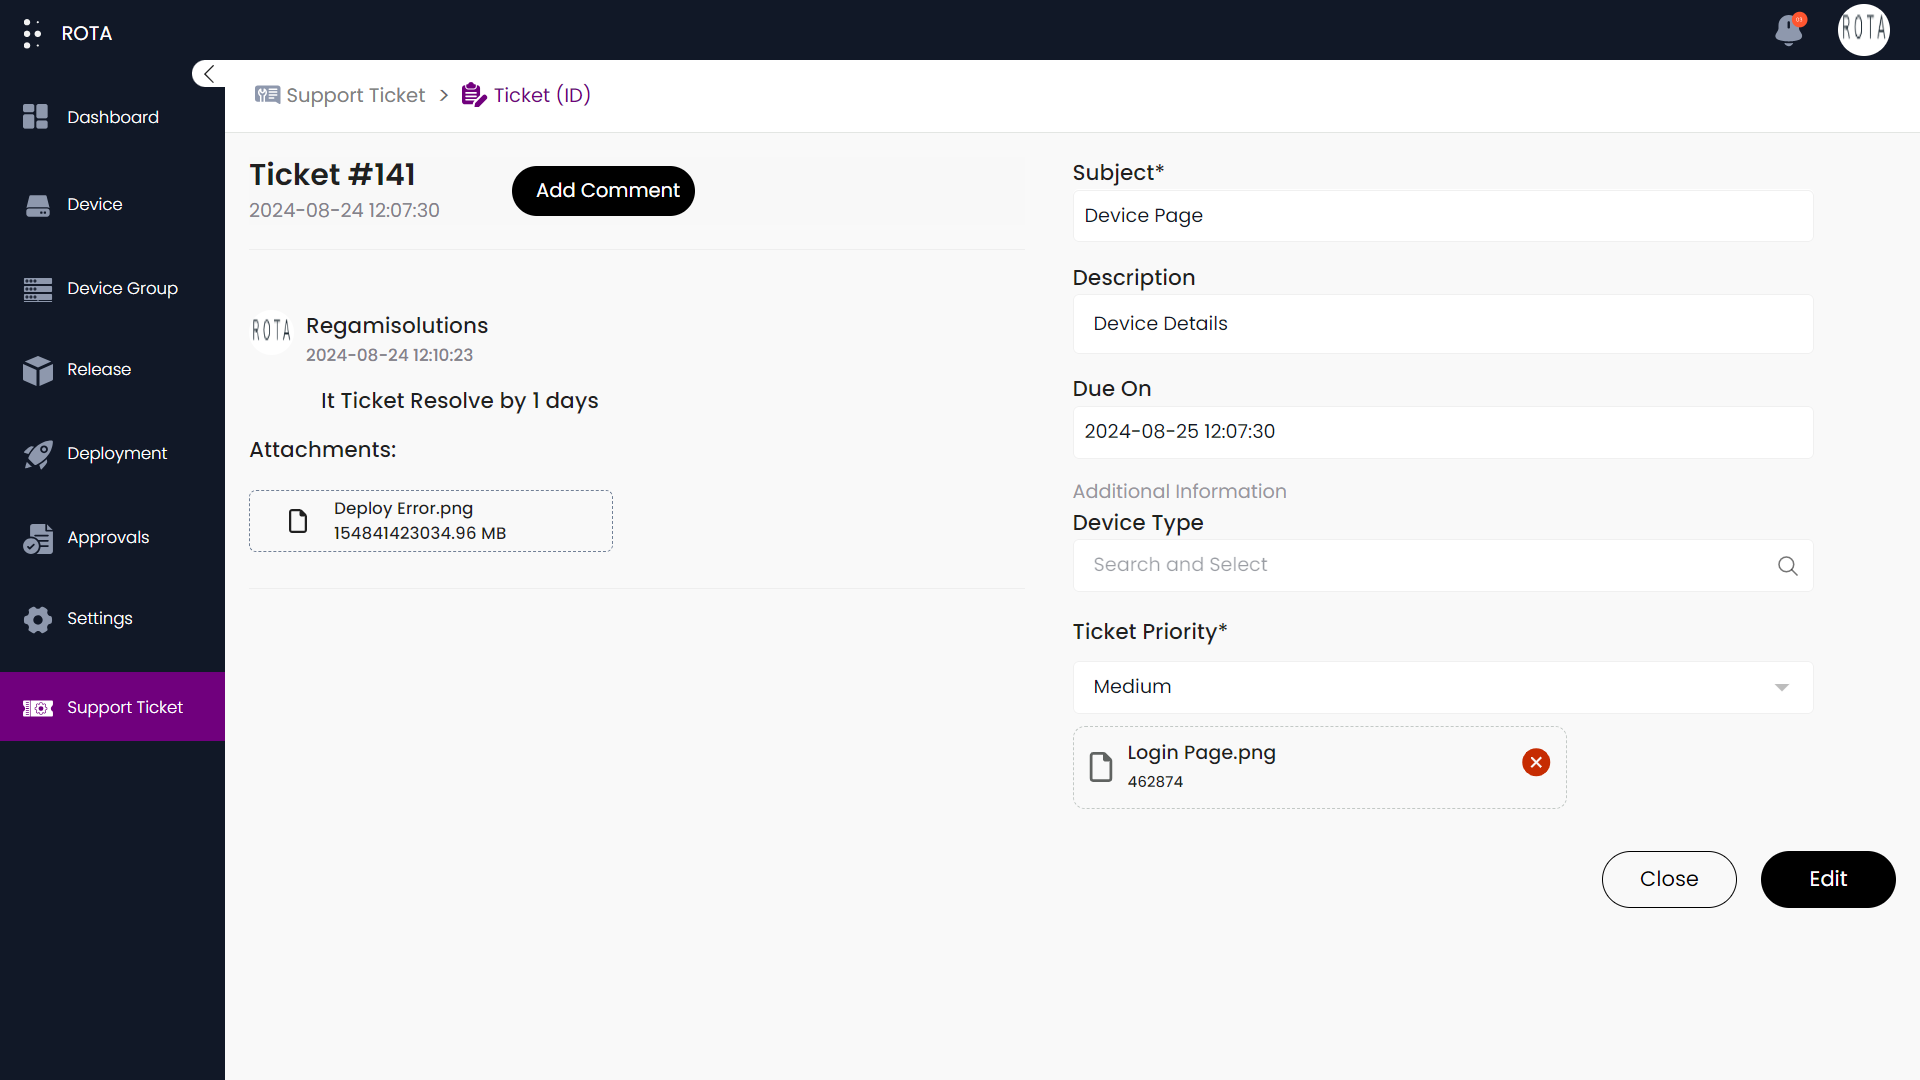1920x1080 pixels.
Task: Open Device Group in the sidebar
Action: click(x=112, y=289)
